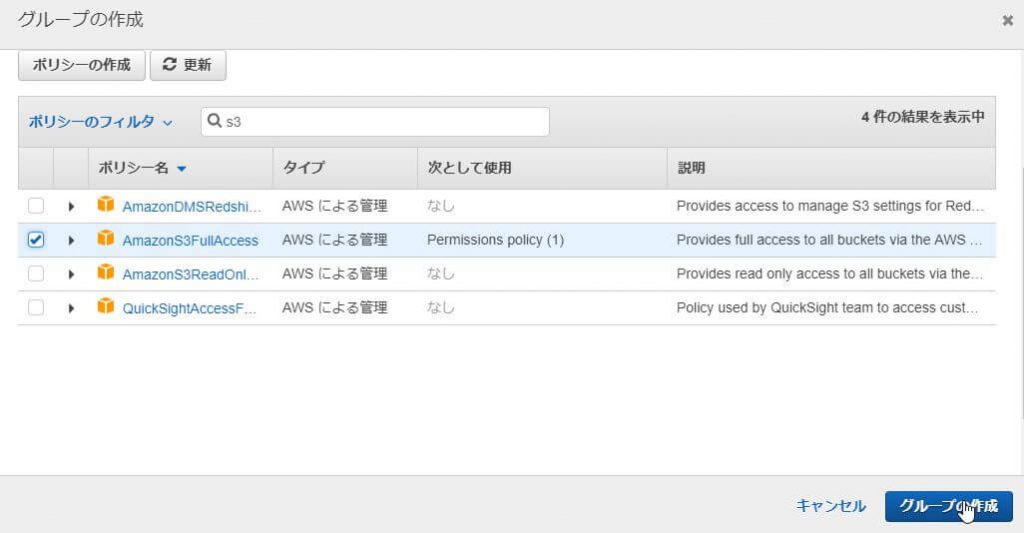1024x533 pixels.
Task: Open the AmazonS3FullAccess policy link
Action: 191,240
